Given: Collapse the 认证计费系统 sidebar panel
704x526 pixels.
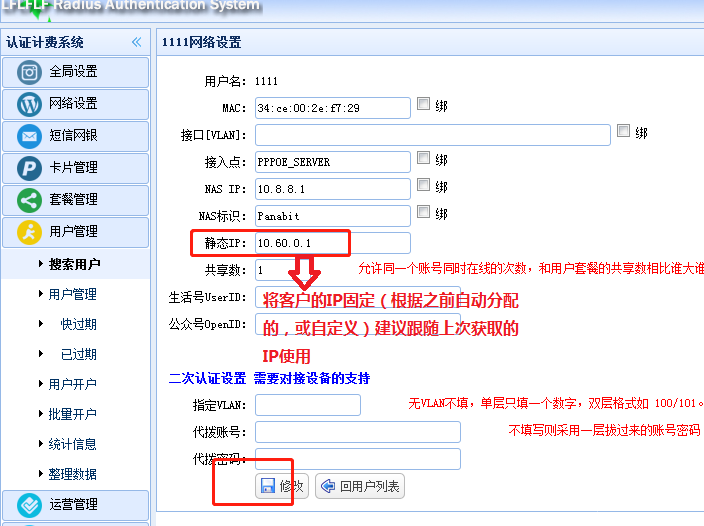Looking at the screenshot, I should click(x=136, y=42).
